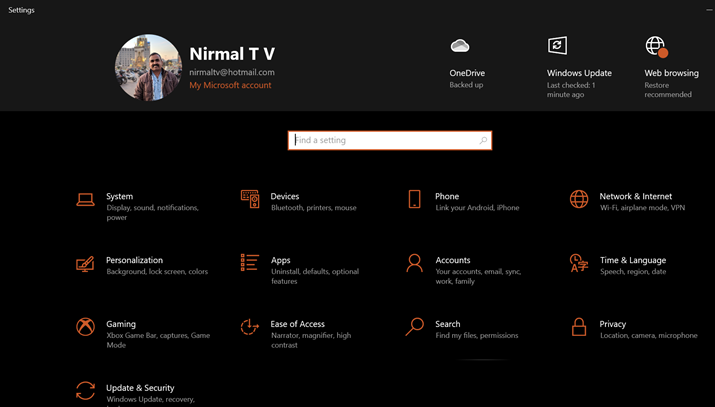Screen dimensions: 715x407
Task: Click 'Windows Update, recovery' description
Action: click(150, 399)
